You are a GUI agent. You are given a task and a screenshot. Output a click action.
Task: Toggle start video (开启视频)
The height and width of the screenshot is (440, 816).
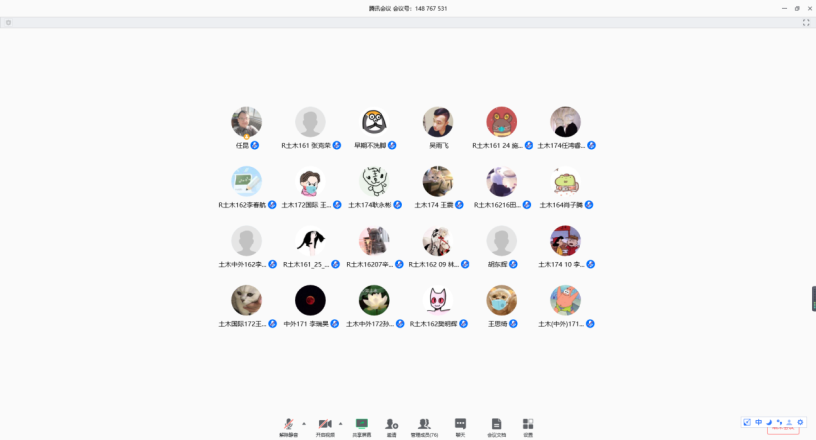(x=325, y=425)
